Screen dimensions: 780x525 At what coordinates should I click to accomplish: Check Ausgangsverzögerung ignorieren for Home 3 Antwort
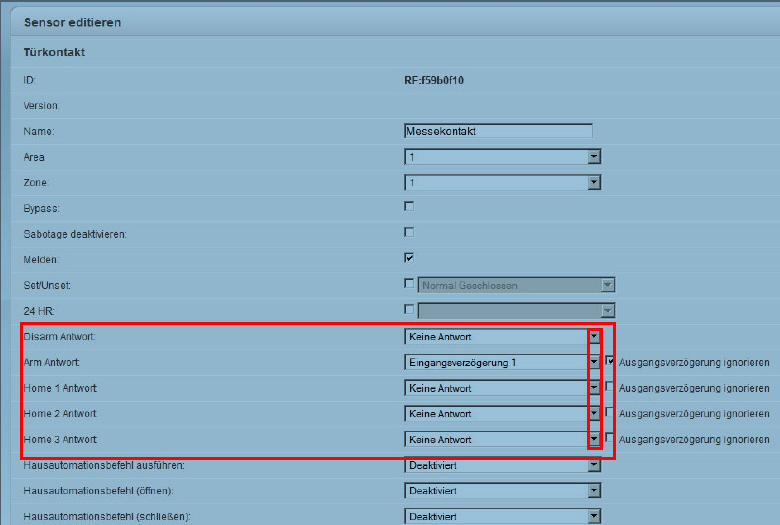pyautogui.click(x=610, y=438)
